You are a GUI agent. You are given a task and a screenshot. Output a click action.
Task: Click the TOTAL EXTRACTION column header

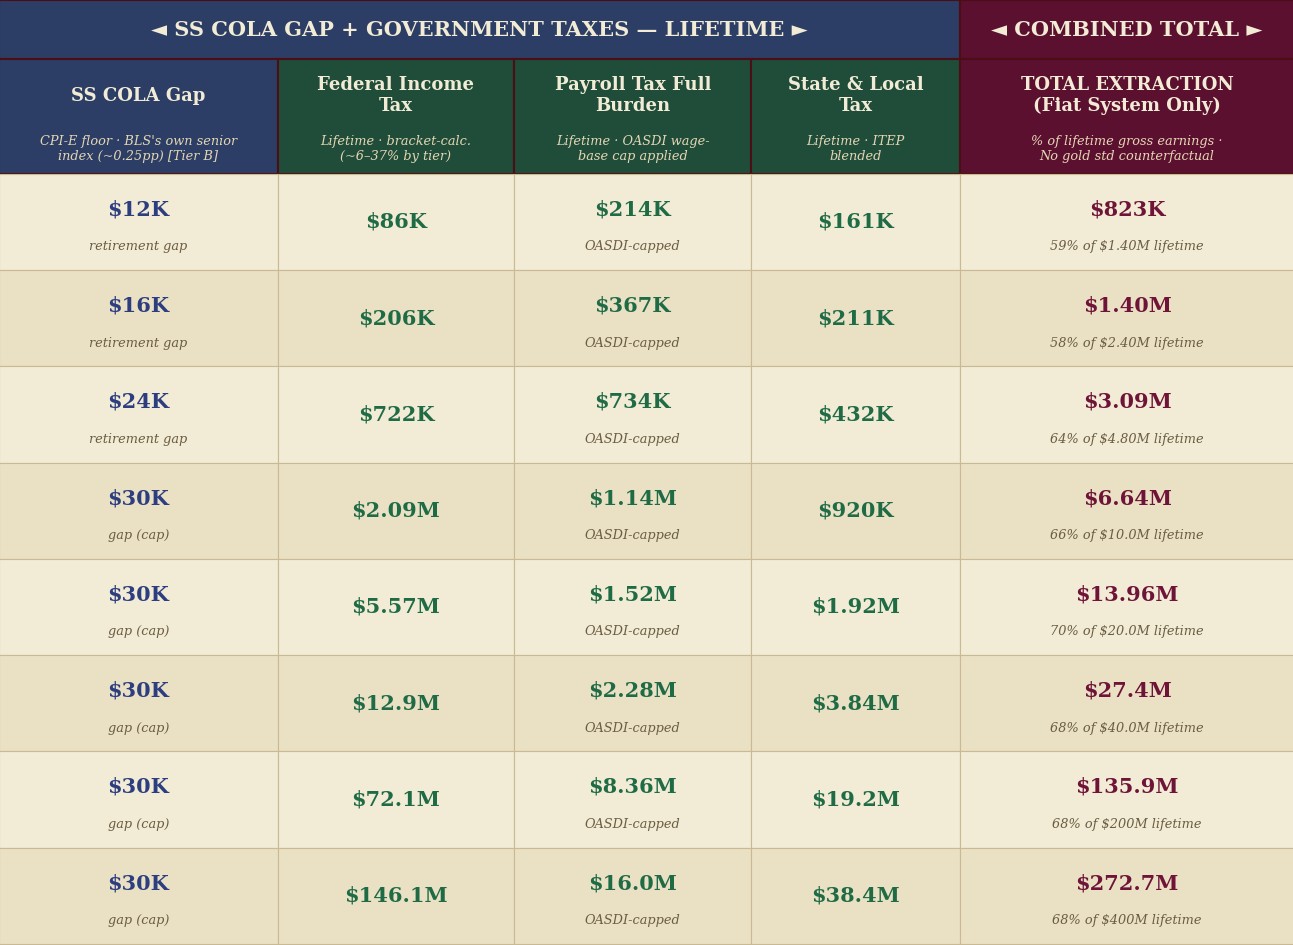click(x=1127, y=117)
